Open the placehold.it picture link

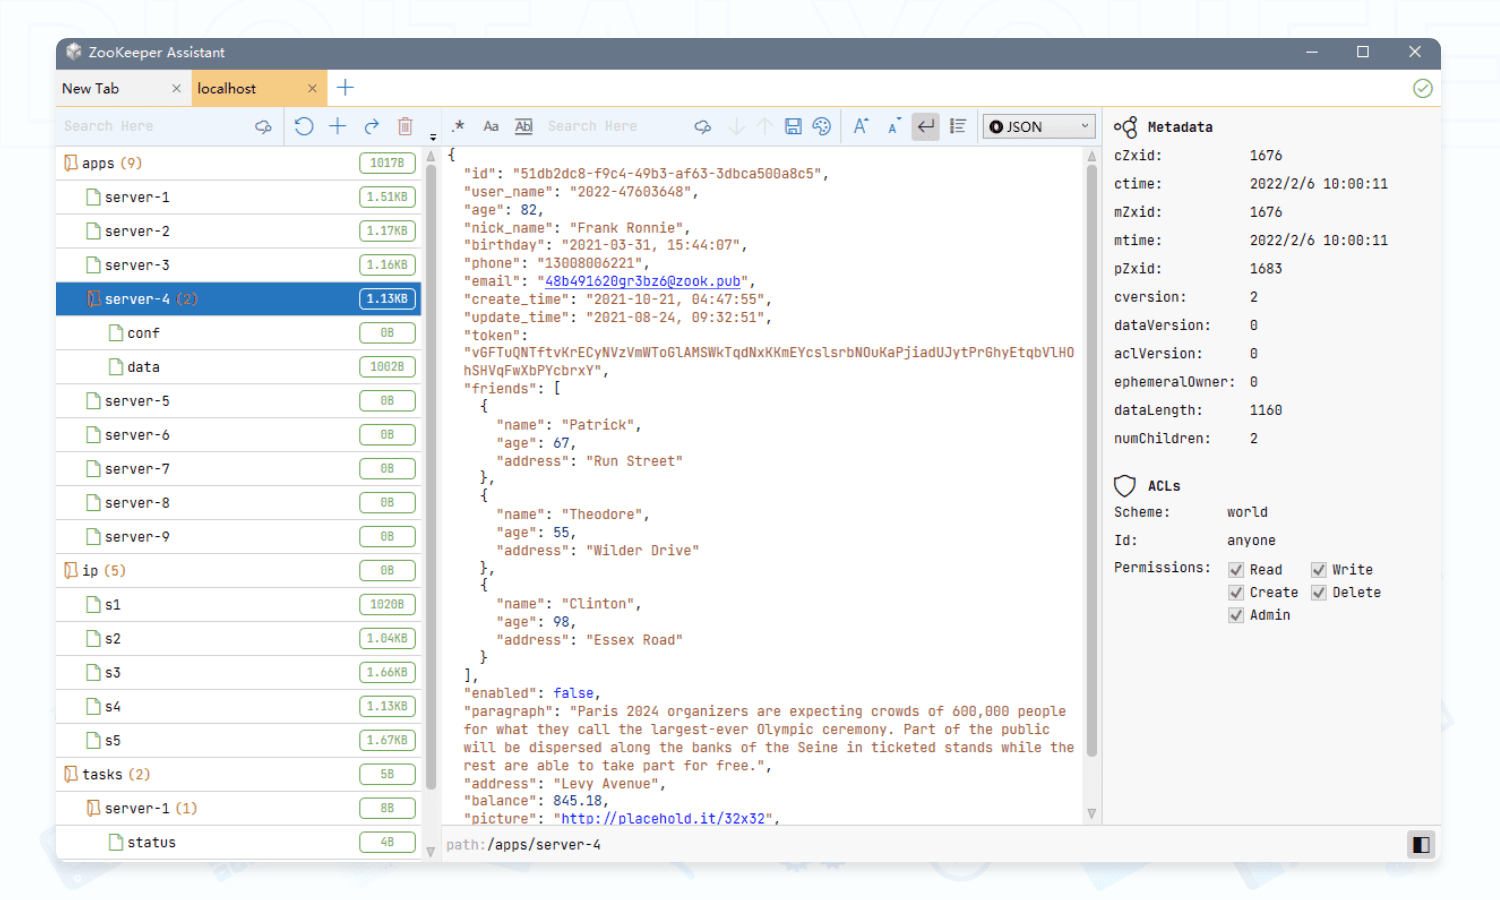[663, 819]
